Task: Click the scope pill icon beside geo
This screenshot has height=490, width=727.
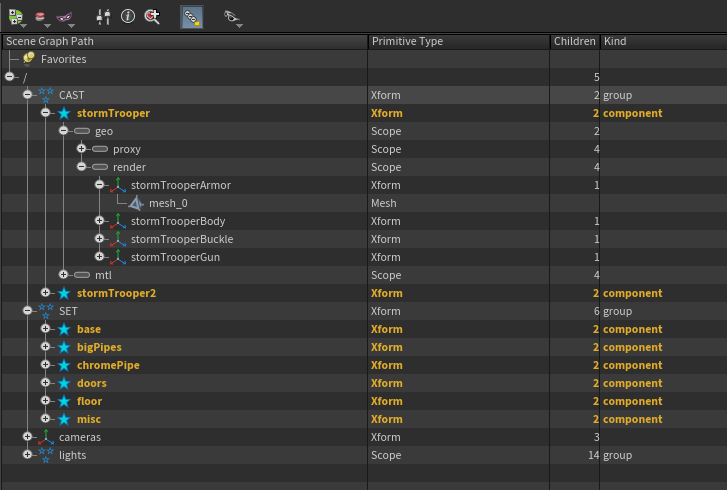Action: click(82, 131)
